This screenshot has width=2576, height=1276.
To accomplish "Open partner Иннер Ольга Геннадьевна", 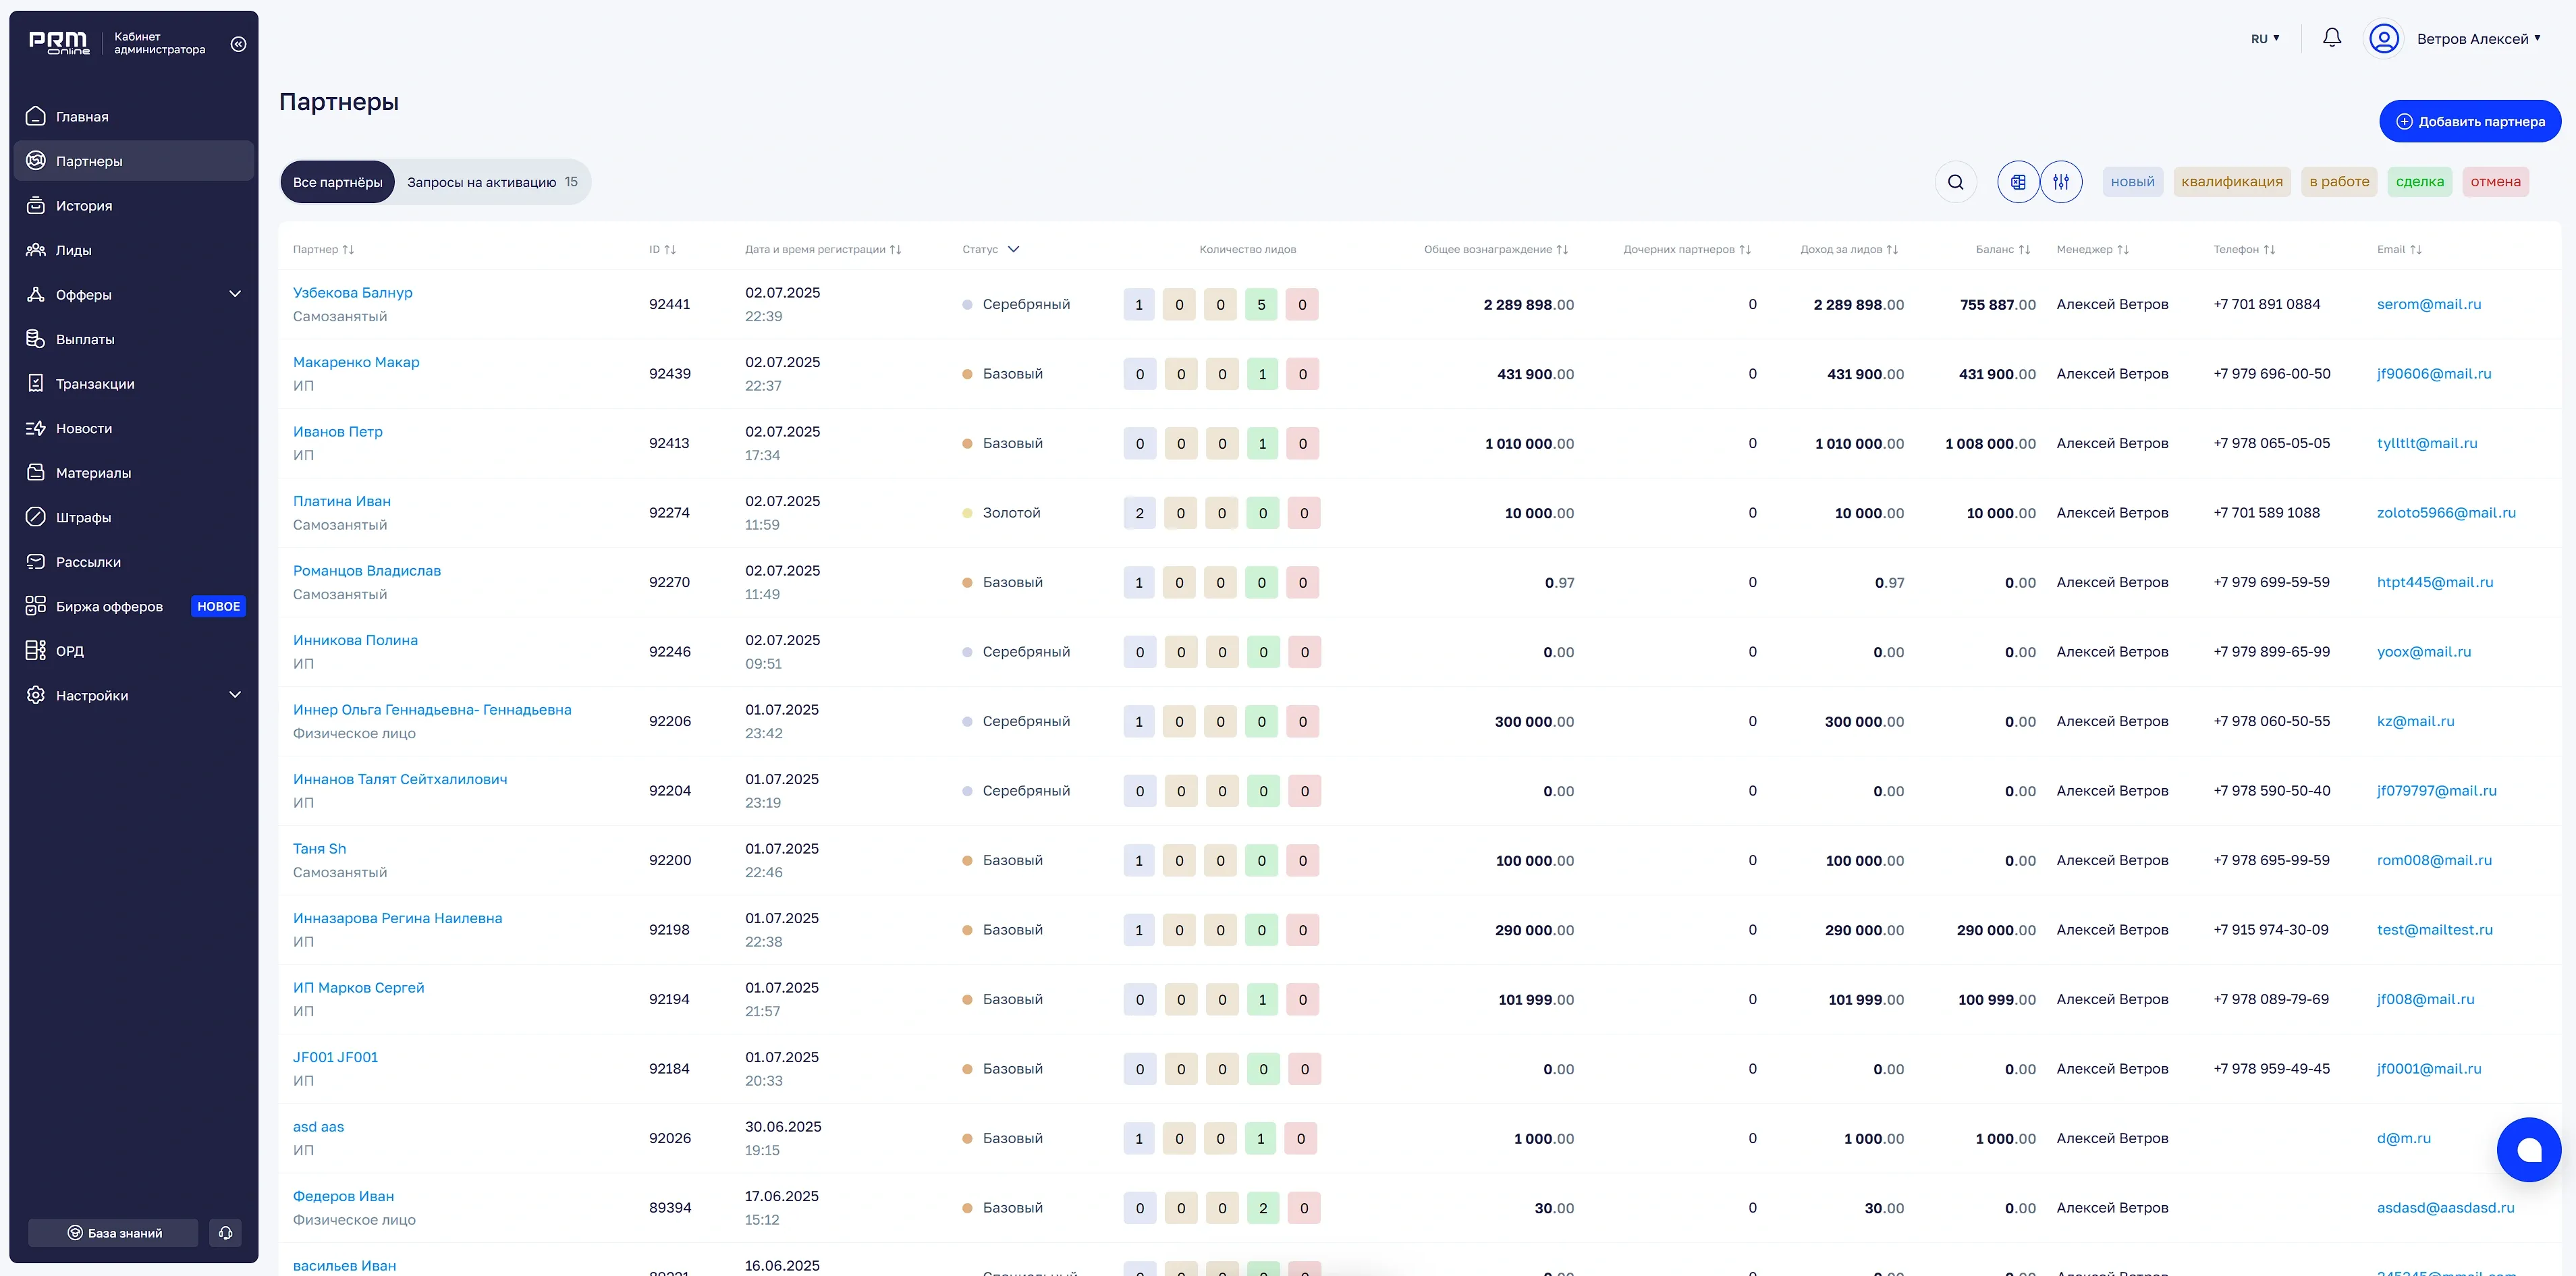I will pyautogui.click(x=432, y=709).
